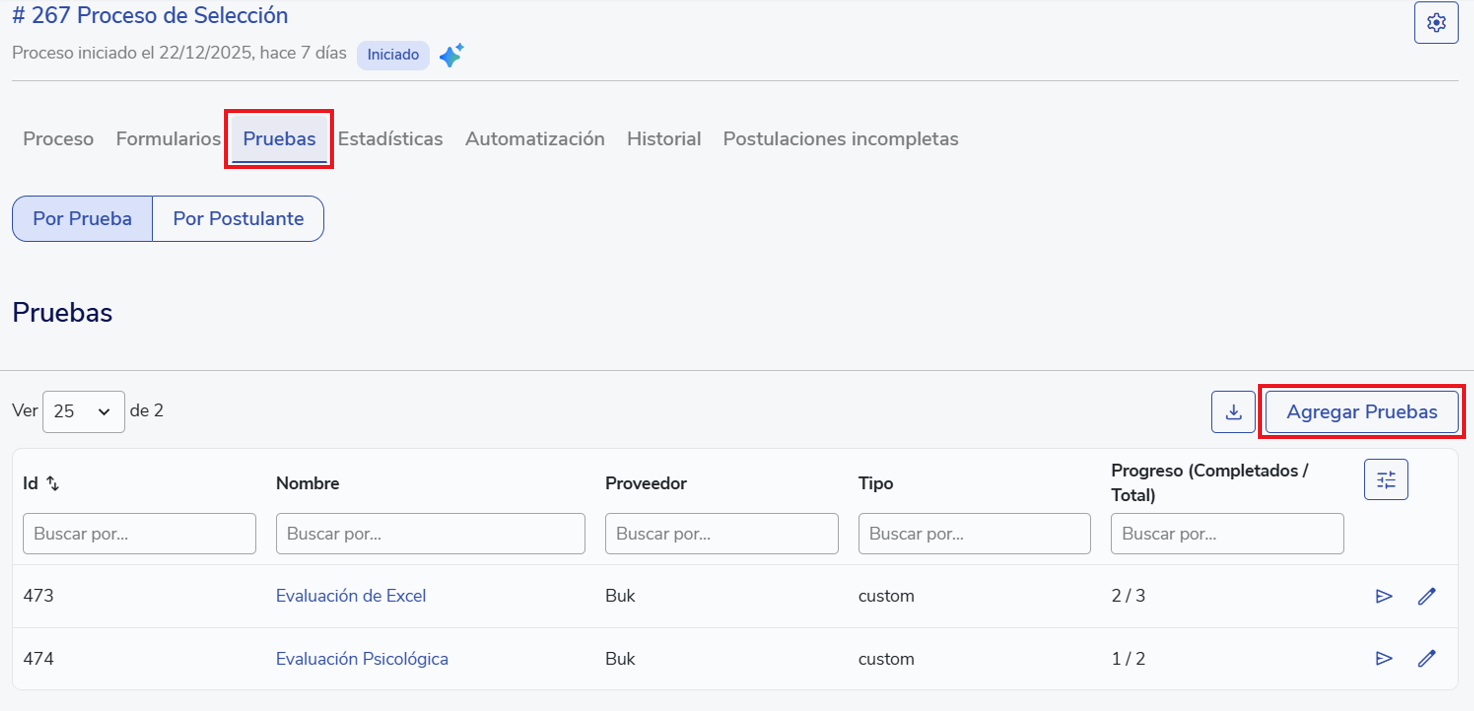The width and height of the screenshot is (1474, 711).
Task: Expand the rows-per-page dropdown showing 25
Action: pyautogui.click(x=83, y=412)
